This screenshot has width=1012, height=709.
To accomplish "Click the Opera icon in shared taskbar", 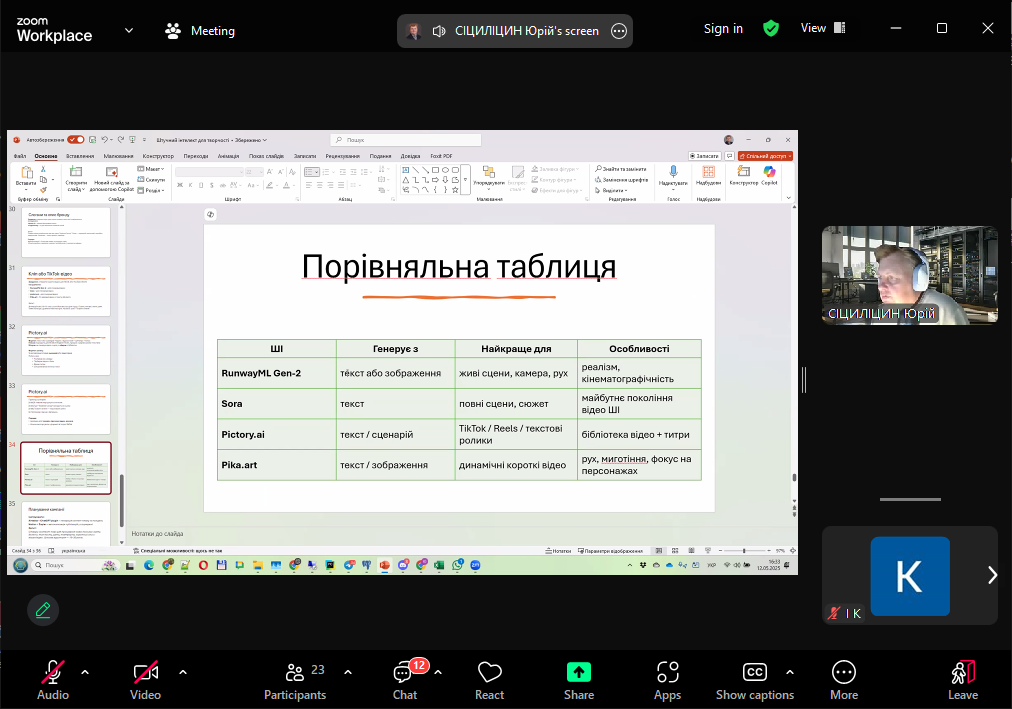I will click(203, 565).
